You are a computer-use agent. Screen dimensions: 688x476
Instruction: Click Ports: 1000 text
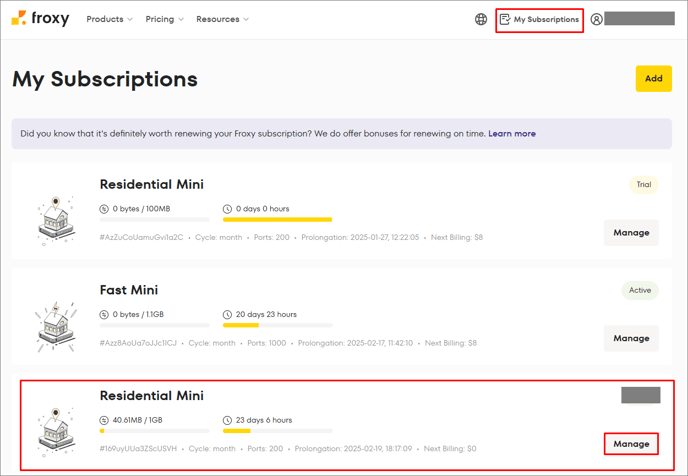point(267,343)
